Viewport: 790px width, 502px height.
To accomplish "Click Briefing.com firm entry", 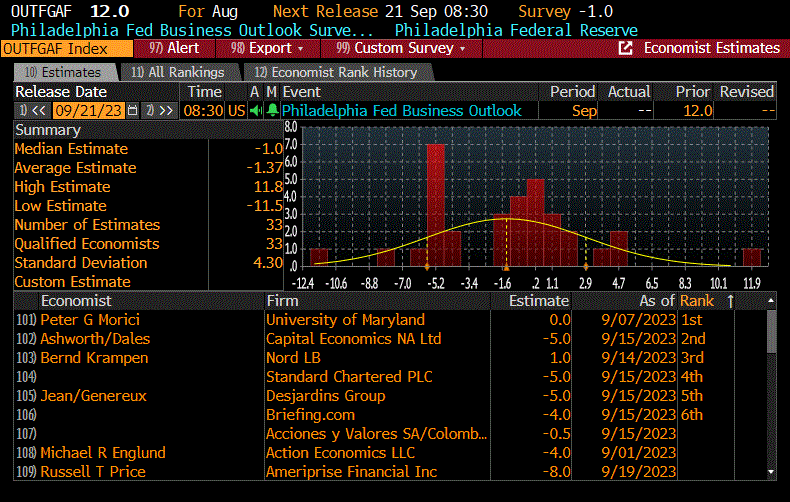I will (310, 415).
